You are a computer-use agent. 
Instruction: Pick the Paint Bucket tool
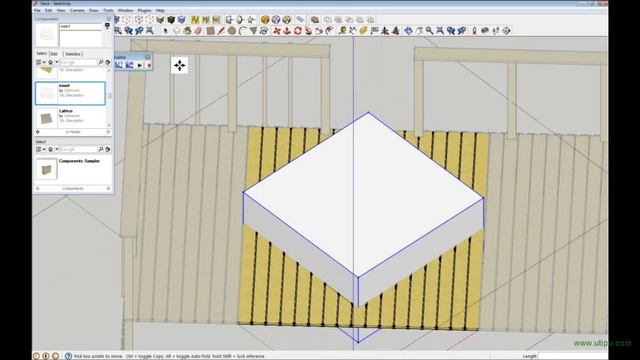point(187,31)
